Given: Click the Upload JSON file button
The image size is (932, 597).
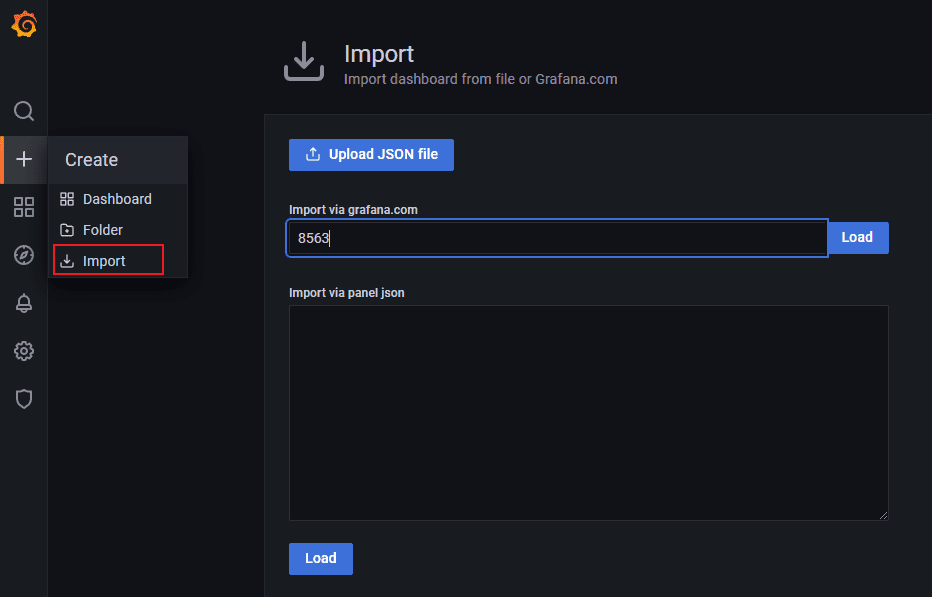Looking at the screenshot, I should [x=371, y=155].
